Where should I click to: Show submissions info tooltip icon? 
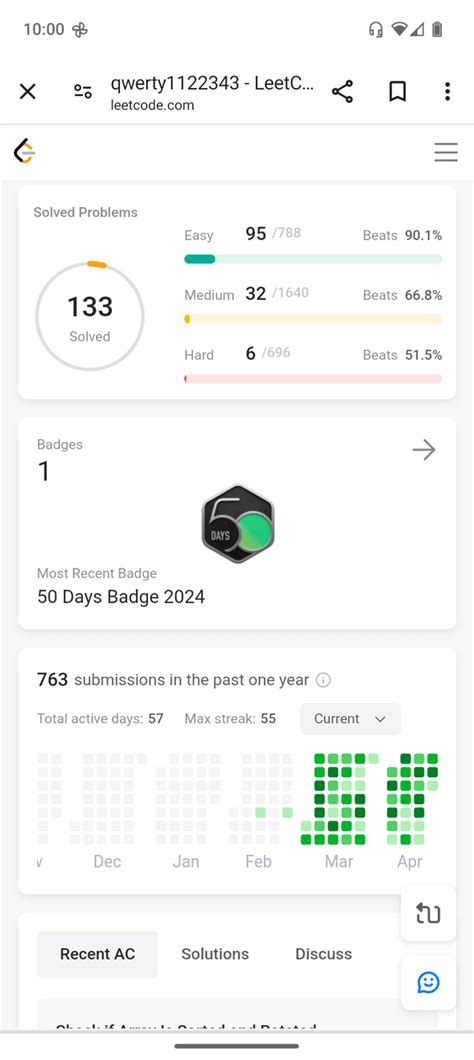(323, 680)
